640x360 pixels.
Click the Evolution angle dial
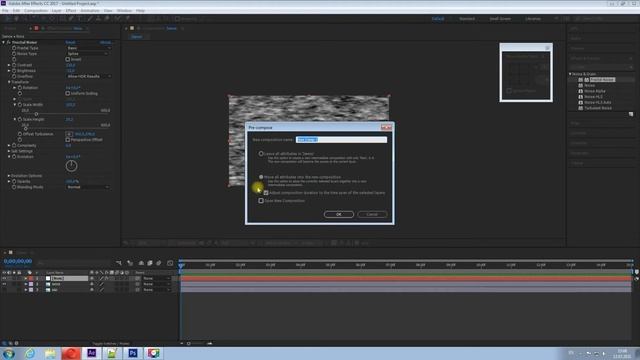click(x=71, y=166)
